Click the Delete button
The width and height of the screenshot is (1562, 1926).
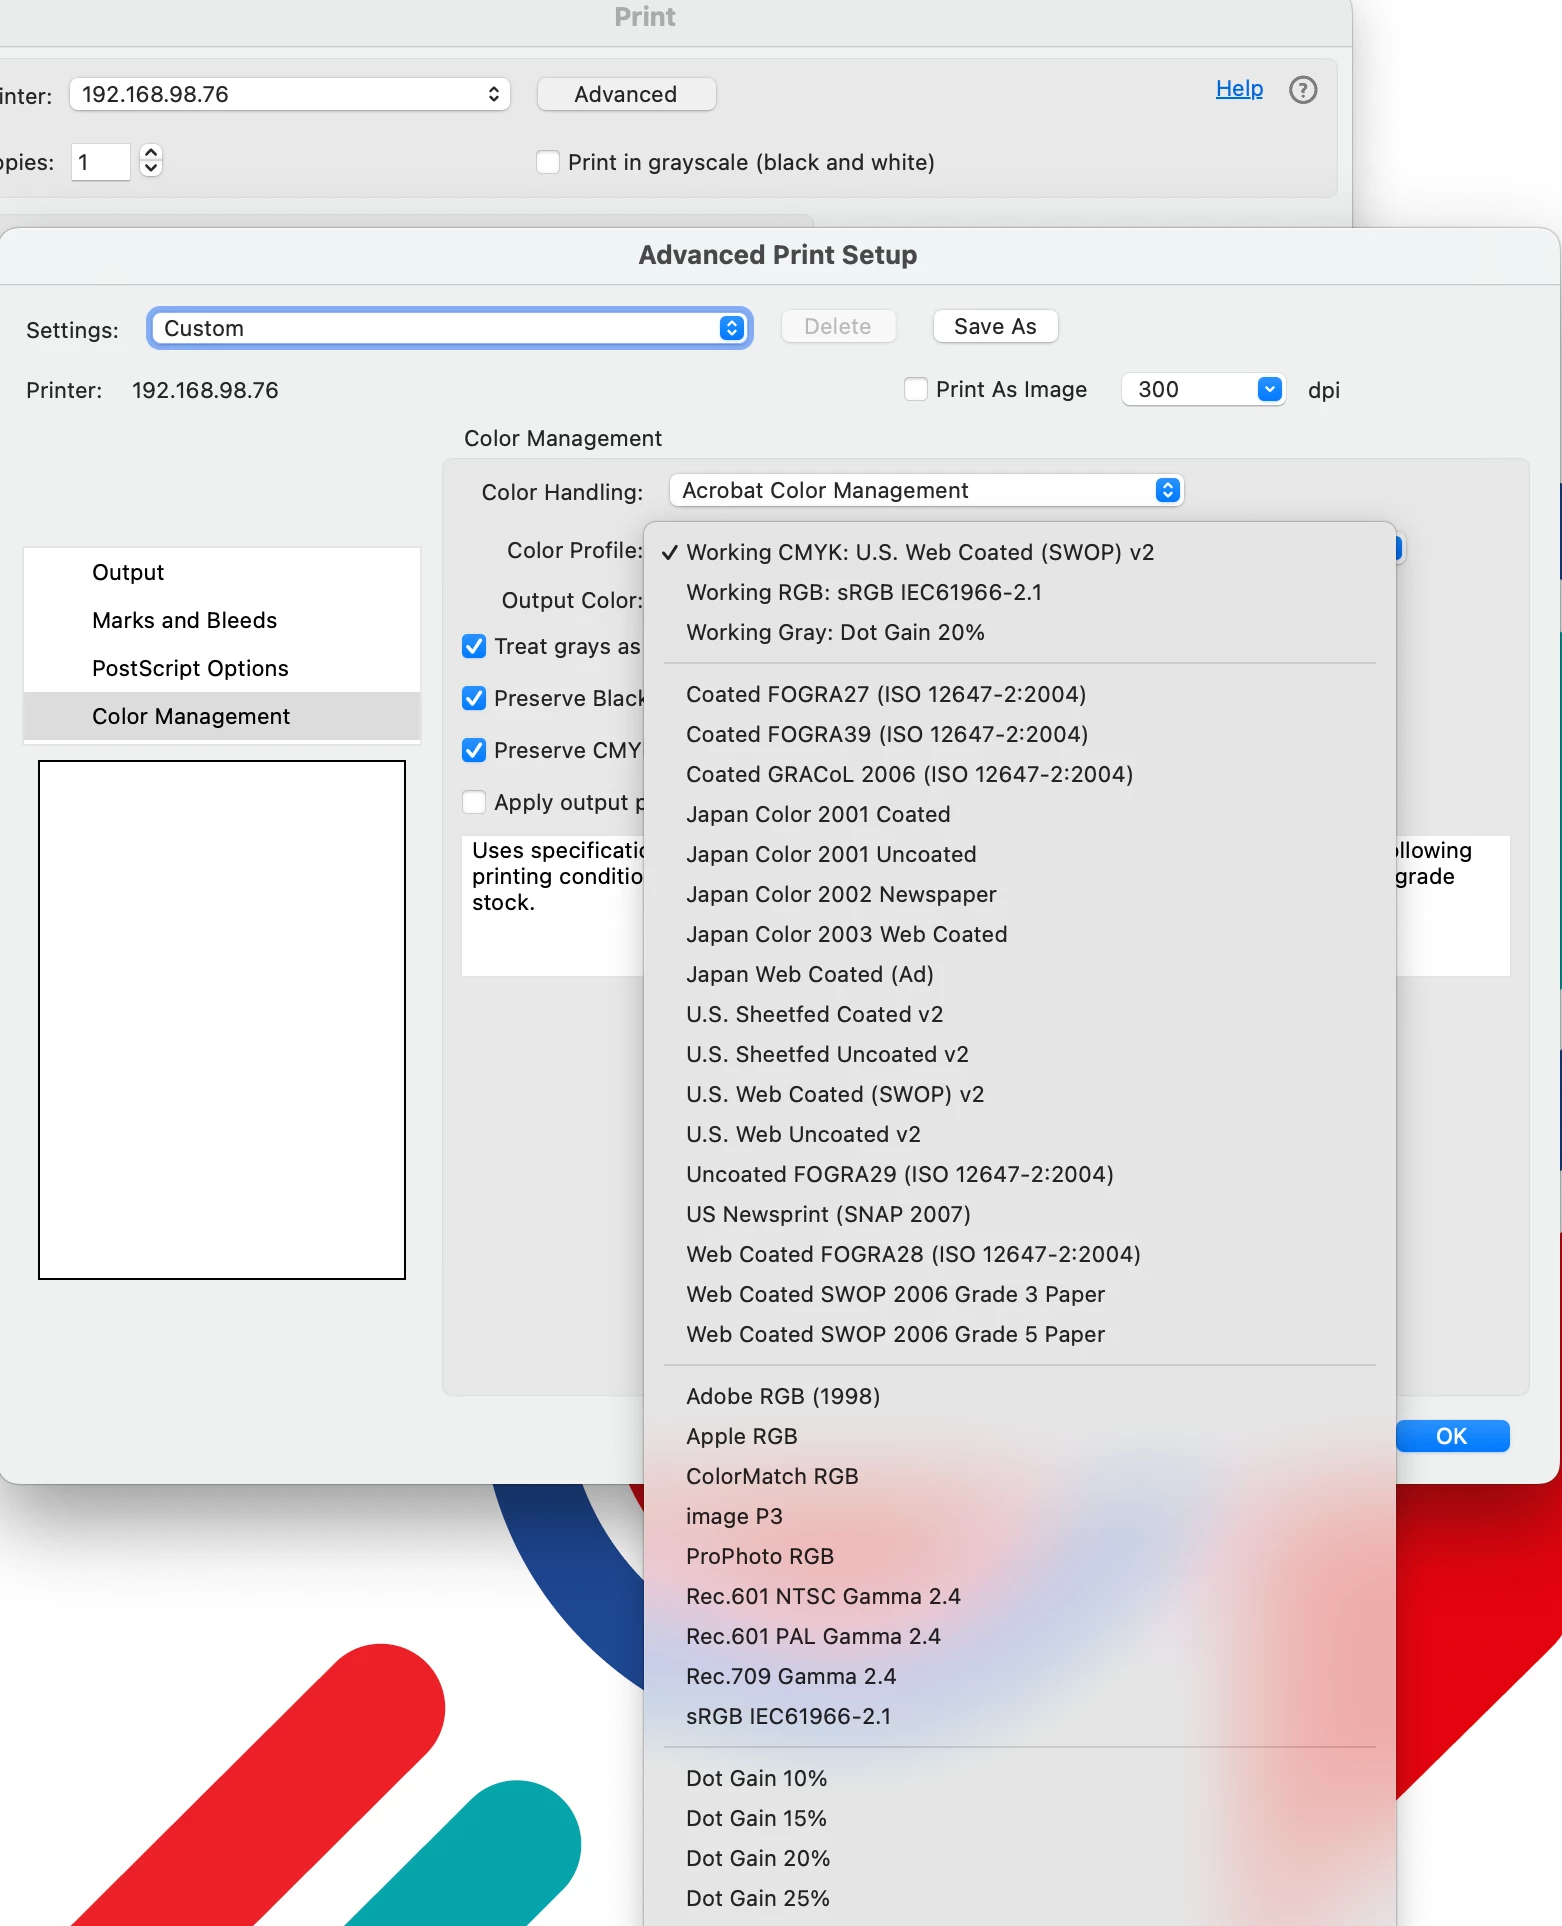[837, 326]
